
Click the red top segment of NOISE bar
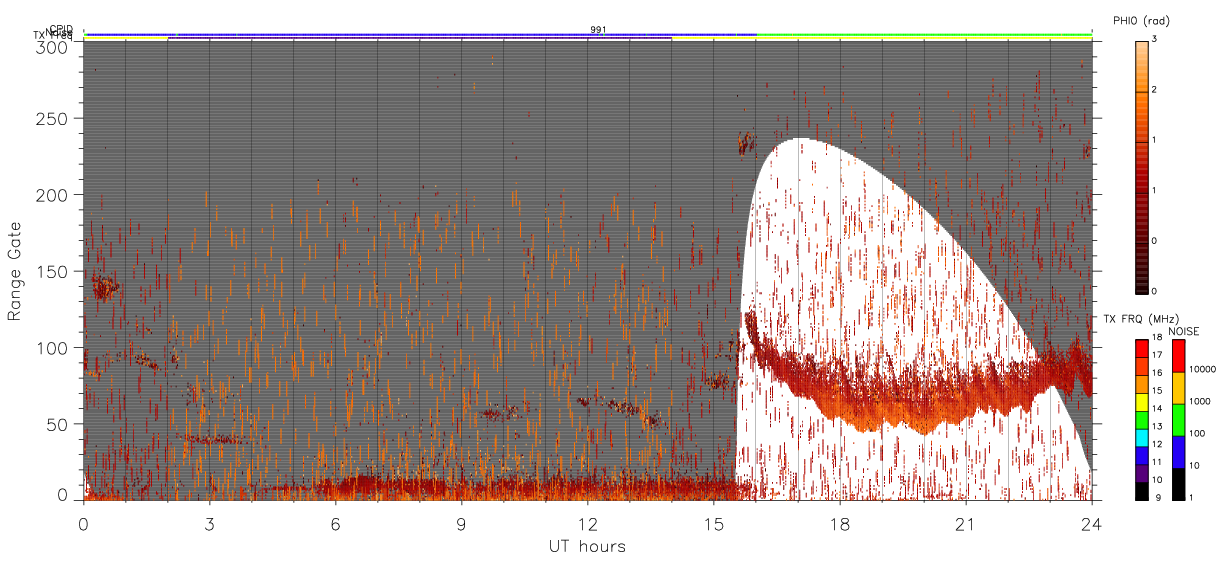[1178, 355]
